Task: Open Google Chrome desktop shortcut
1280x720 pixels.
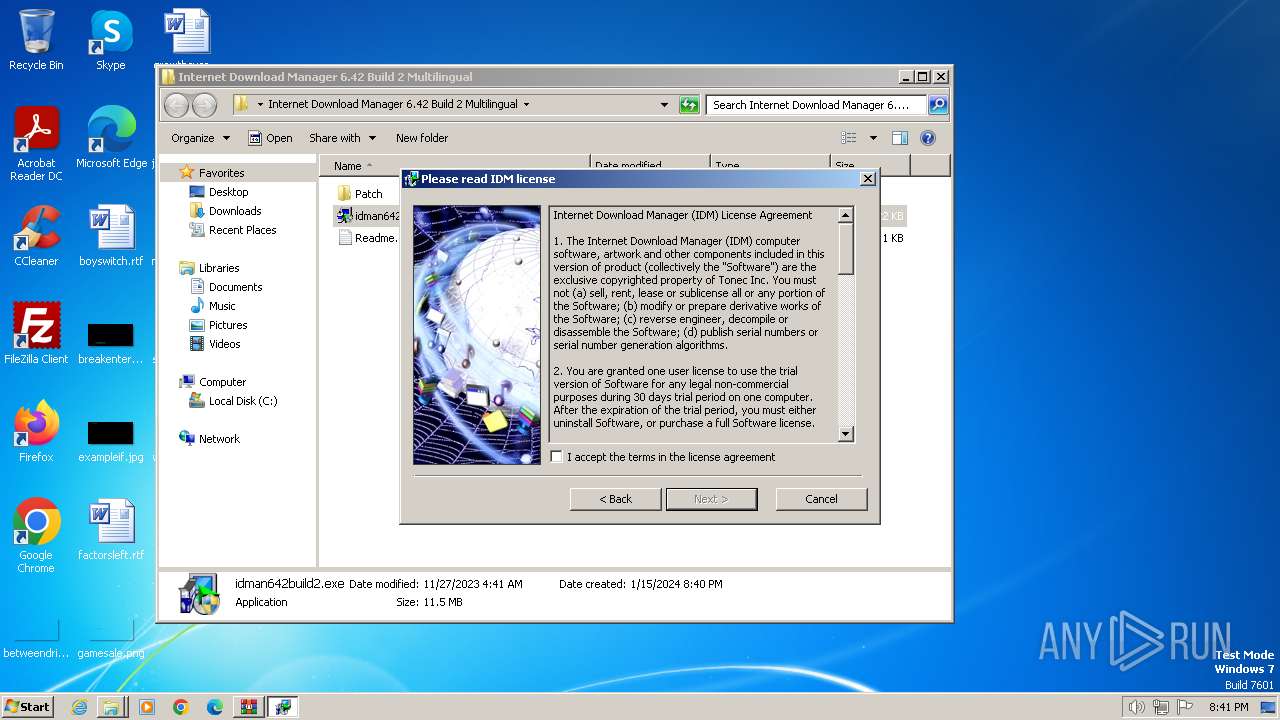Action: click(x=36, y=535)
